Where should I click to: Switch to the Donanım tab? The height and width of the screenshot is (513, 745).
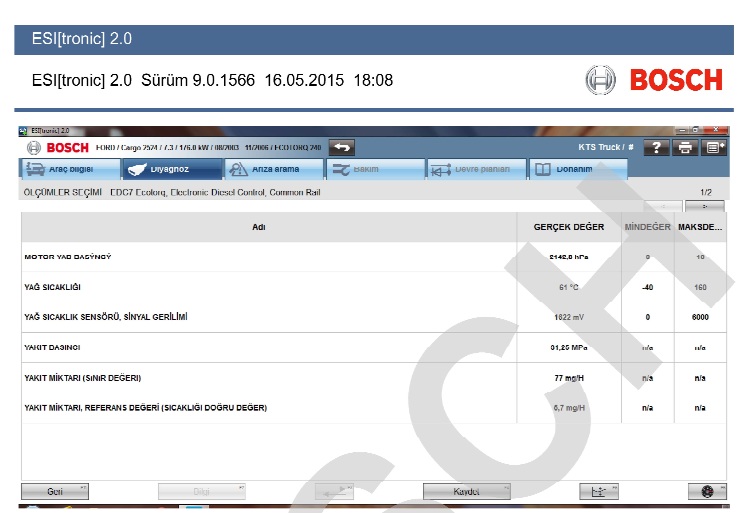tap(578, 169)
